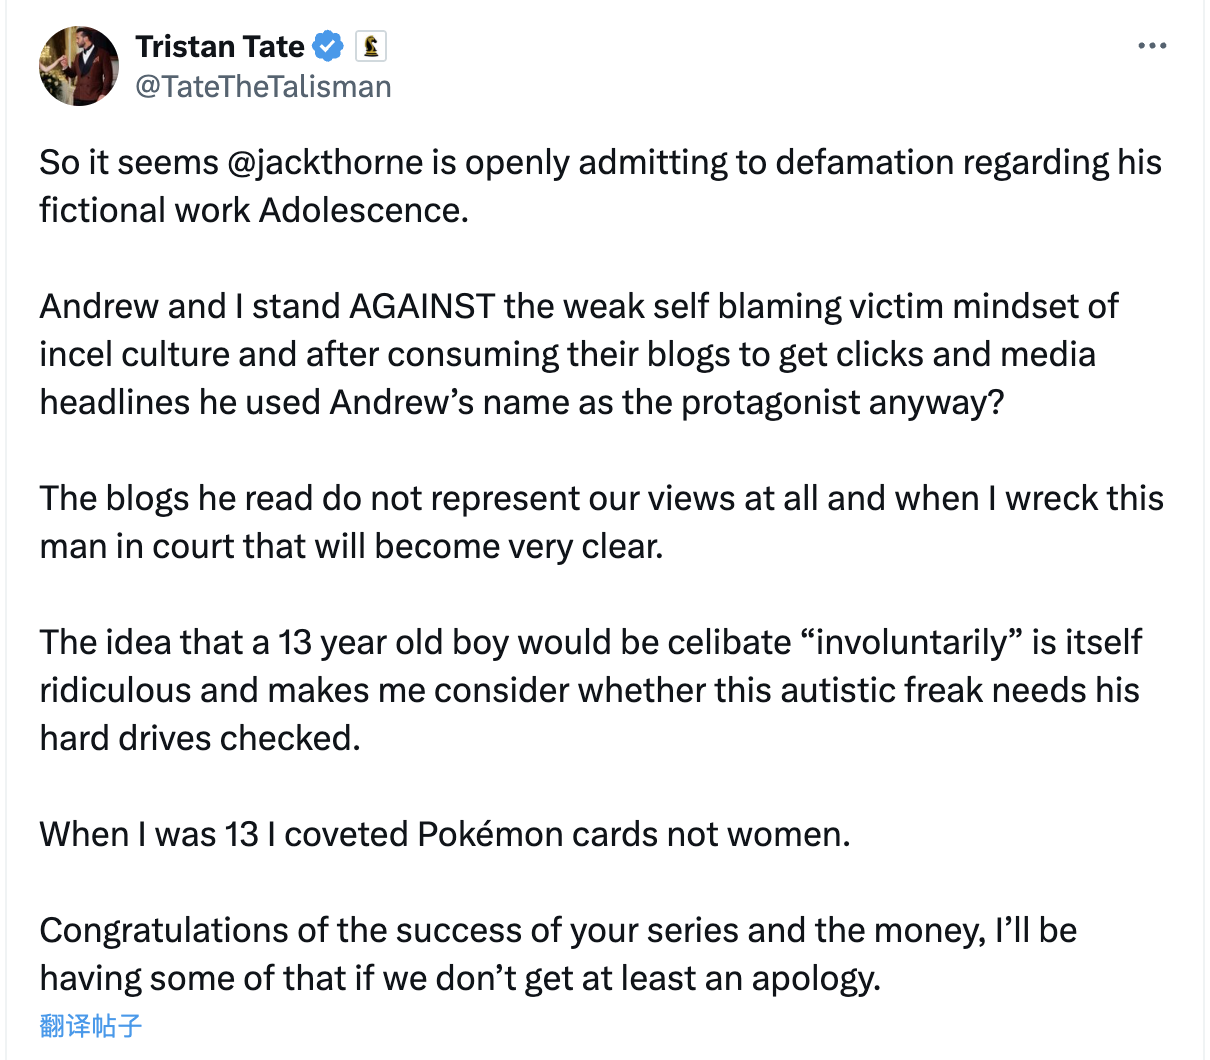Click the final line mentioning an apology
The width and height of the screenshot is (1210, 1060).
pyautogui.click(x=460, y=978)
